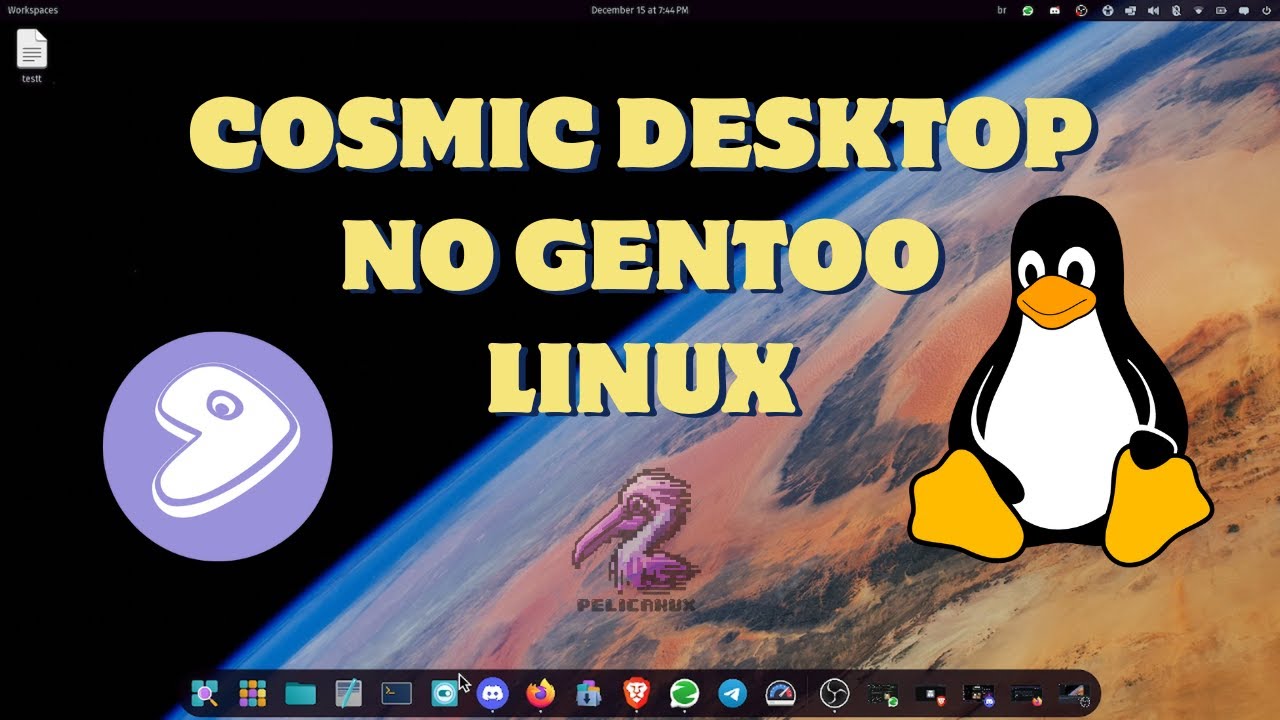Open OBS tray icon in panel
This screenshot has width=1280, height=720.
(x=1081, y=10)
